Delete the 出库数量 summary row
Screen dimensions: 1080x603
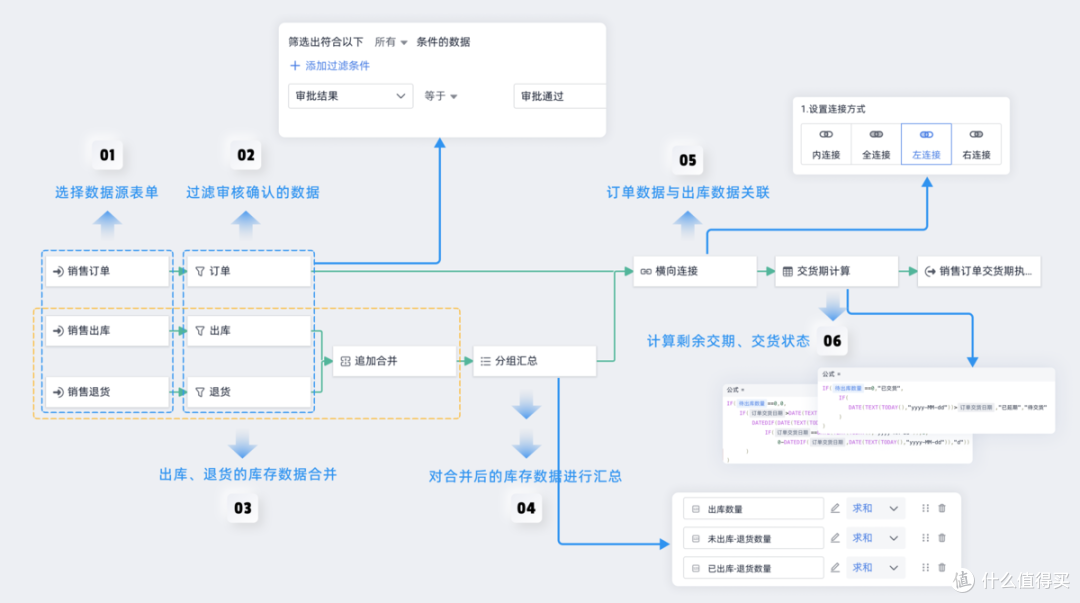pyautogui.click(x=942, y=509)
